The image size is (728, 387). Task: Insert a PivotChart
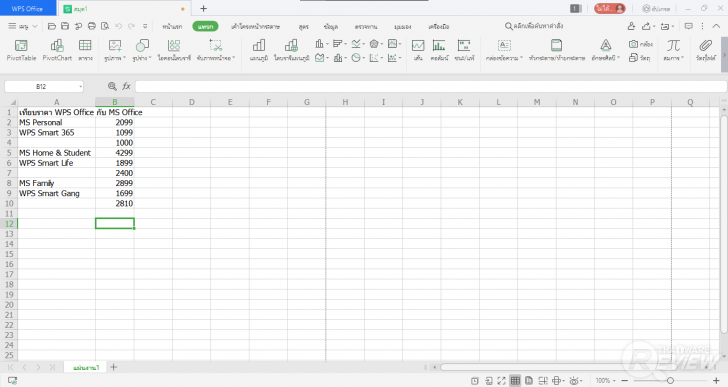57,50
